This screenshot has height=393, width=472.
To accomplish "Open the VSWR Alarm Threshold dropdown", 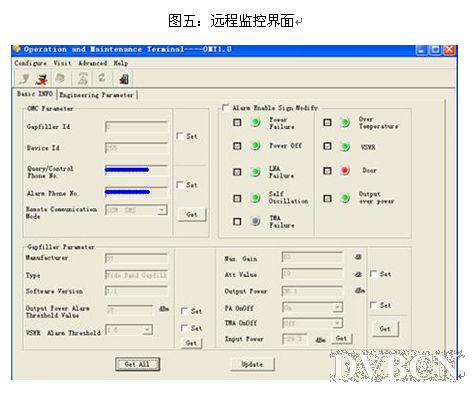I will click(147, 330).
